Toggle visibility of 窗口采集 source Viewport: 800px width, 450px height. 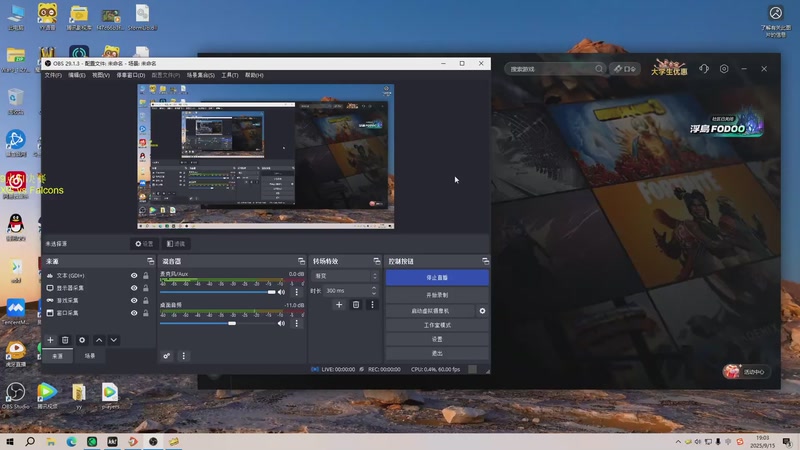point(134,313)
